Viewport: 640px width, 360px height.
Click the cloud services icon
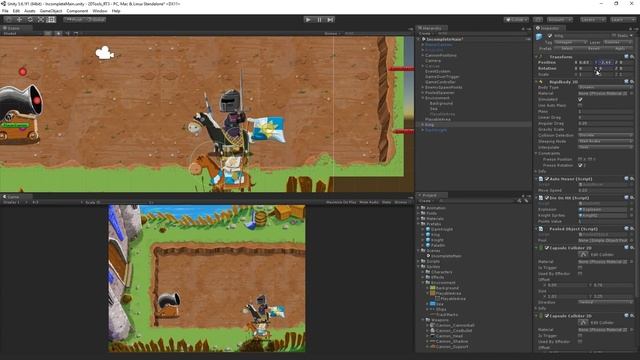[538, 20]
